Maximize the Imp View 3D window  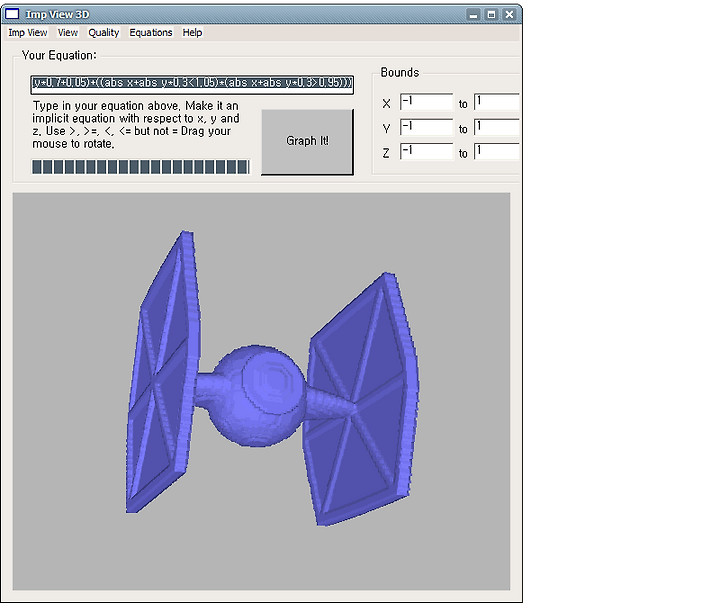(x=491, y=15)
